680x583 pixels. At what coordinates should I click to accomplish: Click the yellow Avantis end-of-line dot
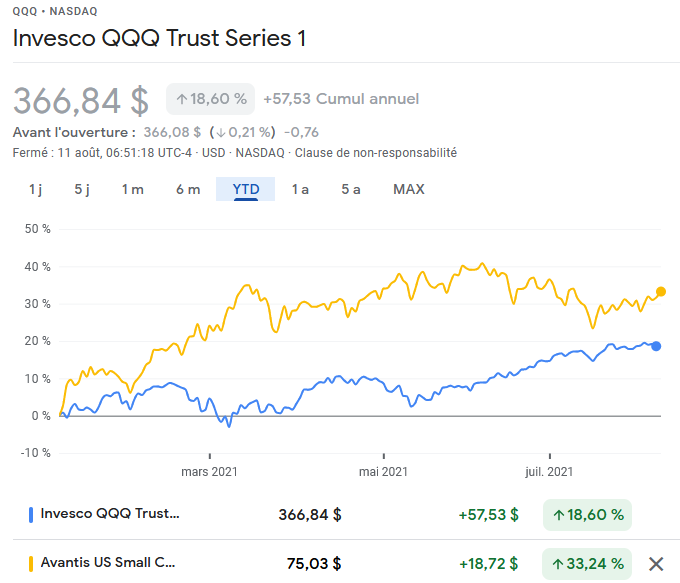pyautogui.click(x=660, y=292)
